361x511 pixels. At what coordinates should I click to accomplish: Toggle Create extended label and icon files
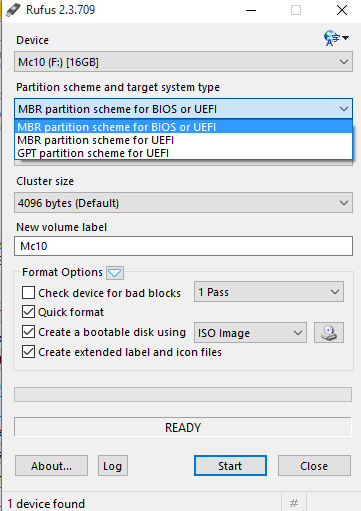(x=28, y=352)
